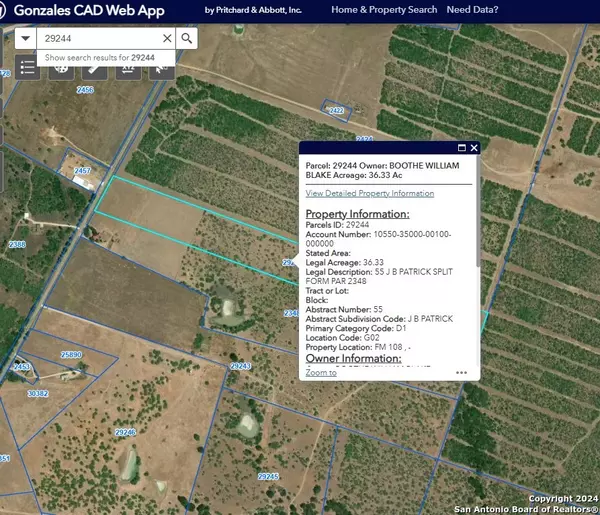Screen dimensions: 600x515
Task: Click the popup's vertical scrollbar
Action: tap(476, 240)
